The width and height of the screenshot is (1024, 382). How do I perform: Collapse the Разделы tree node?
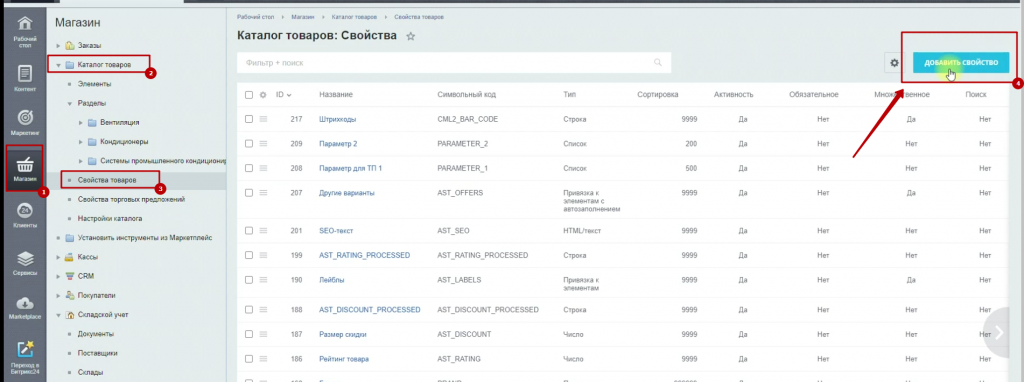pyautogui.click(x=70, y=103)
